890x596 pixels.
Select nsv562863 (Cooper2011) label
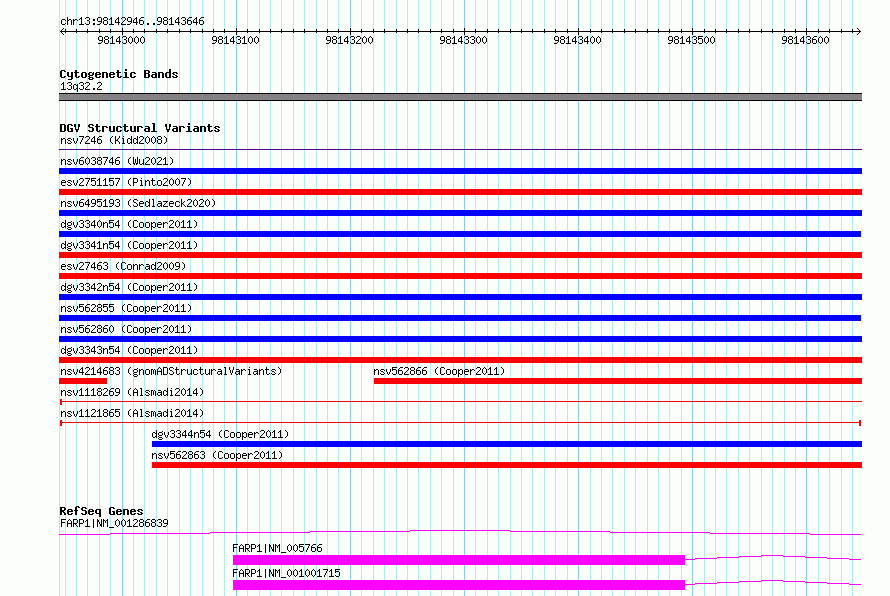click(x=217, y=455)
